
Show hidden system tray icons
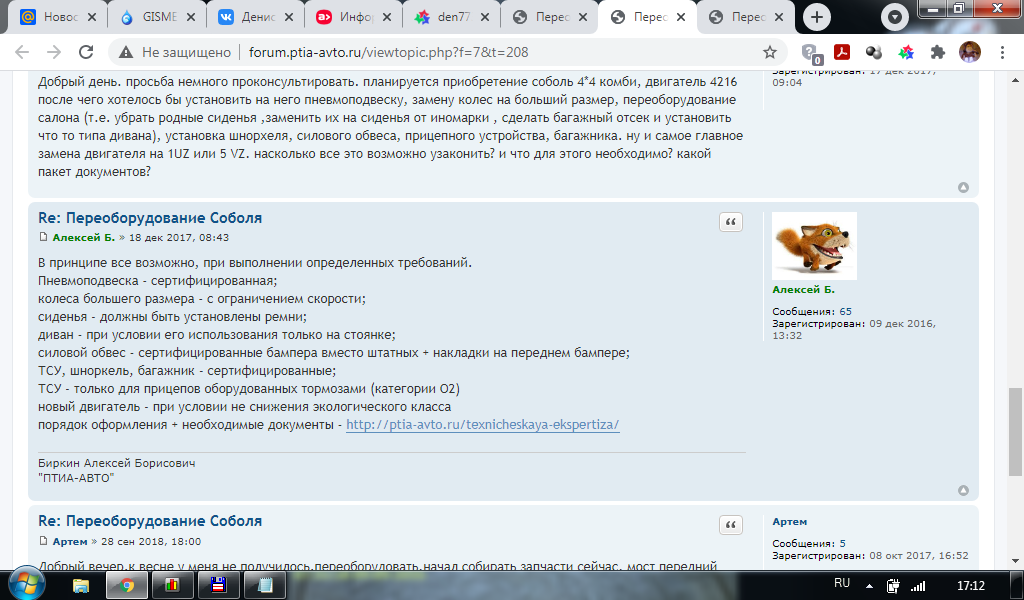pyautogui.click(x=869, y=586)
